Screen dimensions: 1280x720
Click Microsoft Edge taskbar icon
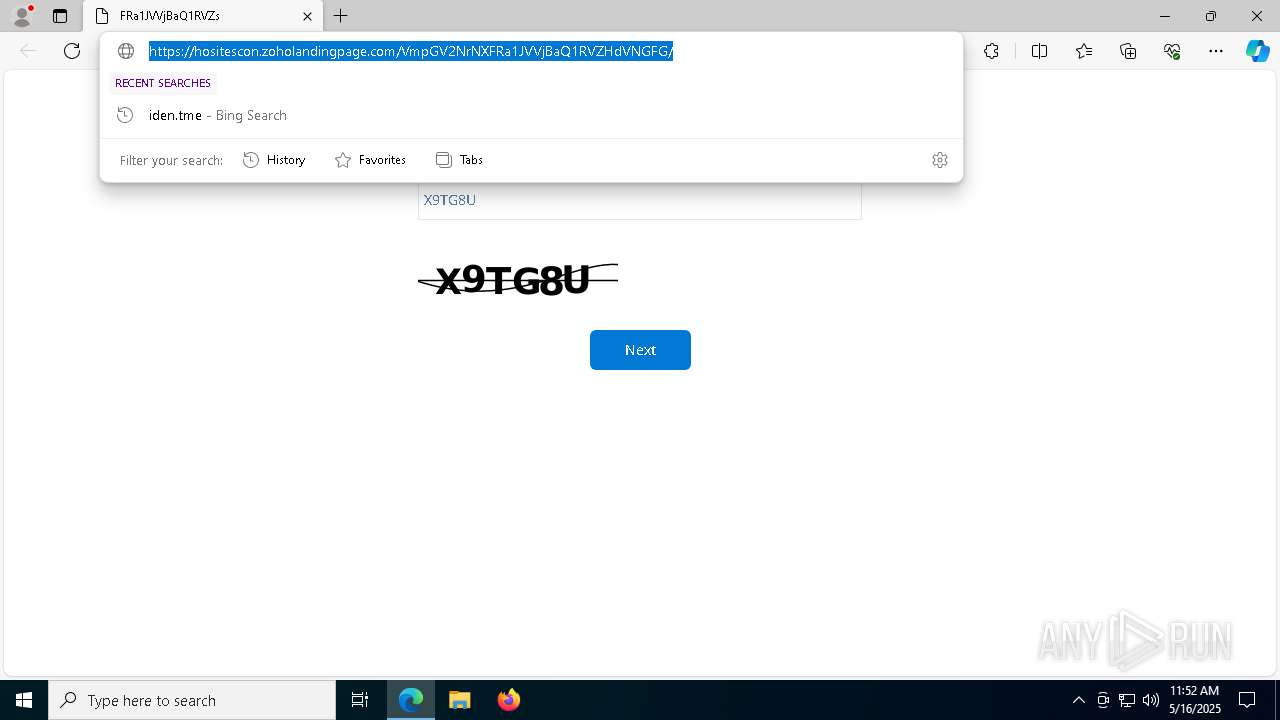click(x=411, y=700)
